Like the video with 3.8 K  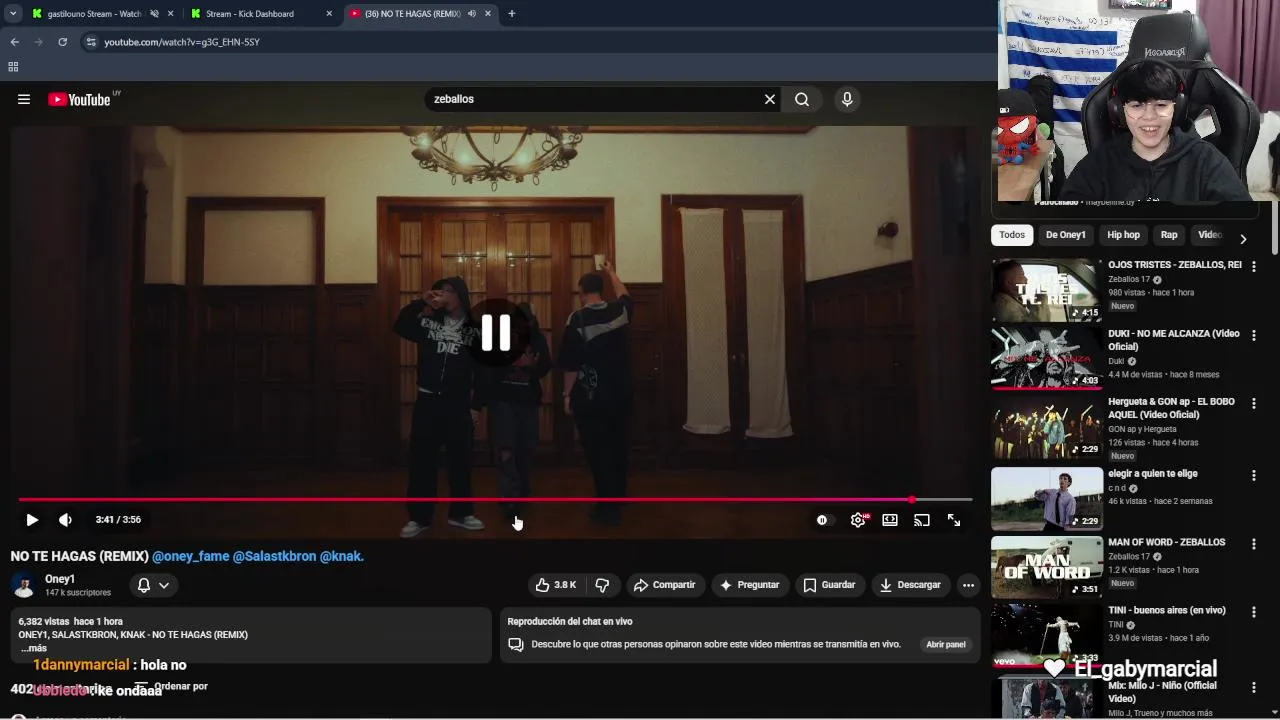click(x=555, y=585)
